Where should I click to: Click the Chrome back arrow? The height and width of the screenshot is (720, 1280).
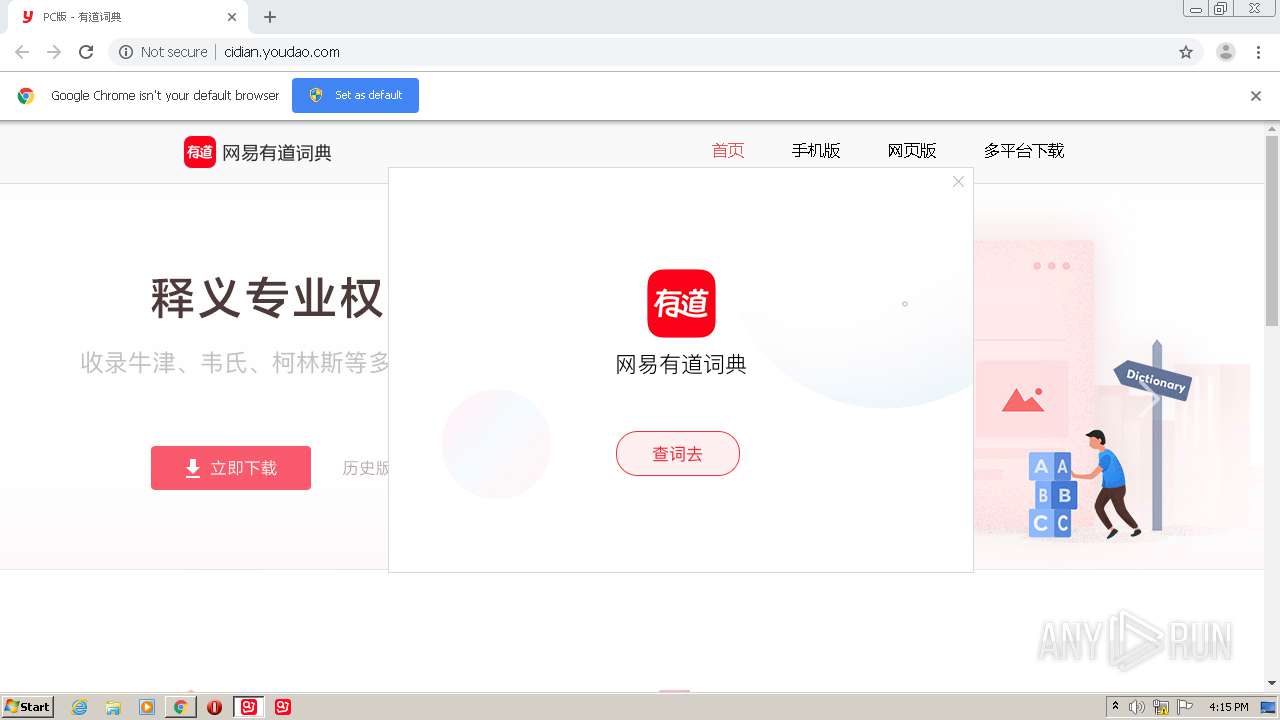coord(22,52)
